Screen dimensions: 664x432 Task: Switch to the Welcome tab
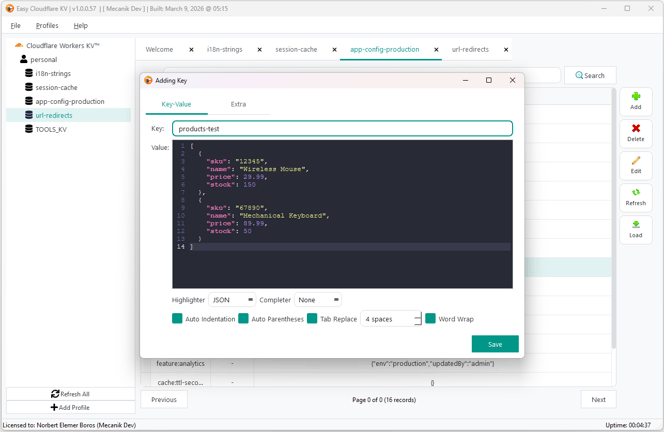point(159,50)
